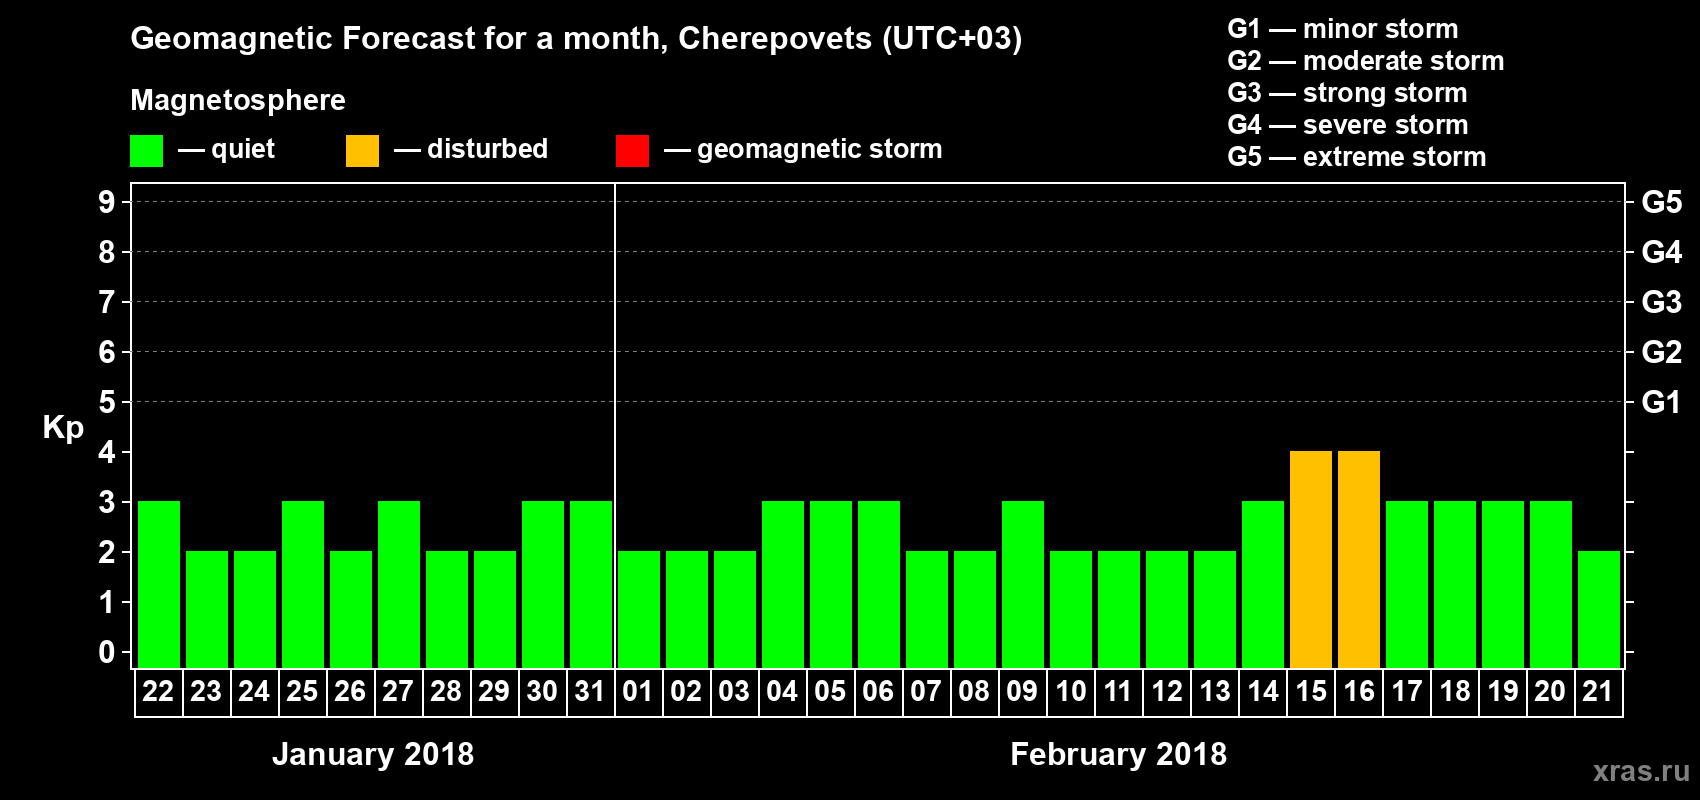The image size is (1700, 800).
Task: Click date label 01 on the axis
Action: [x=638, y=691]
